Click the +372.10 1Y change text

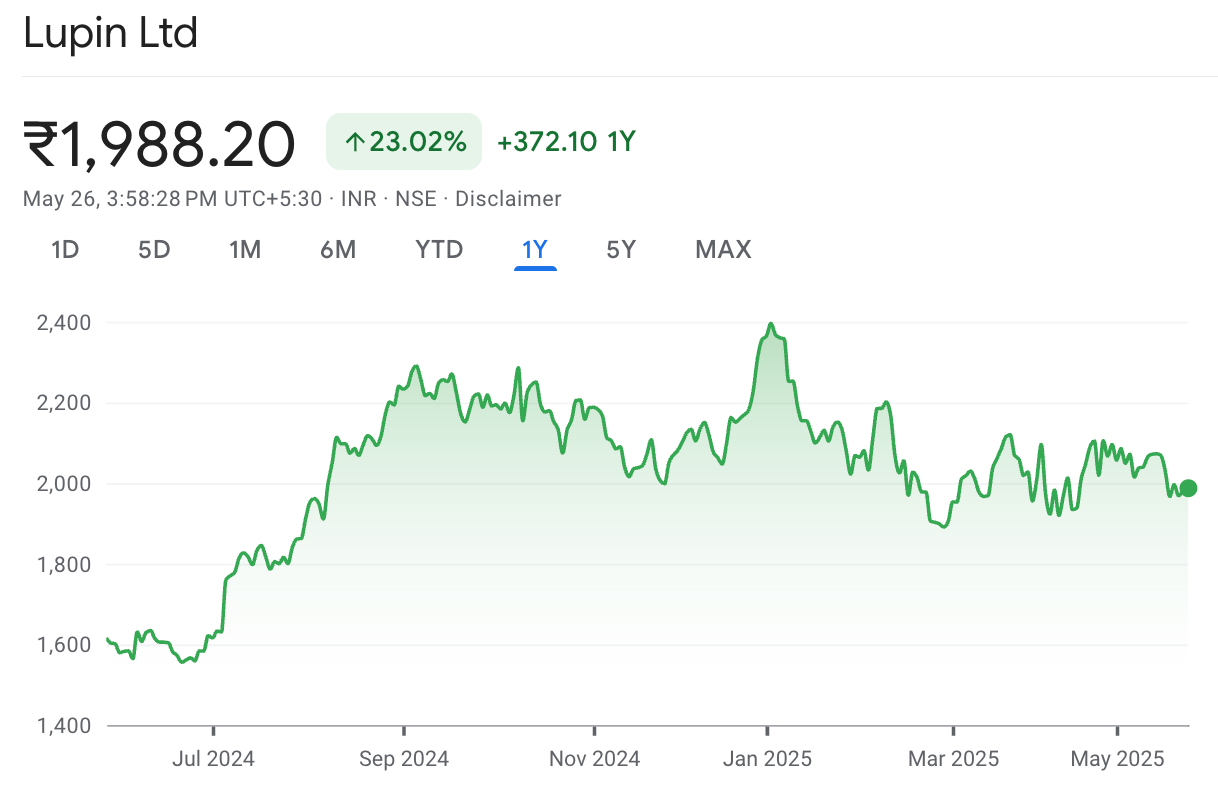click(566, 142)
